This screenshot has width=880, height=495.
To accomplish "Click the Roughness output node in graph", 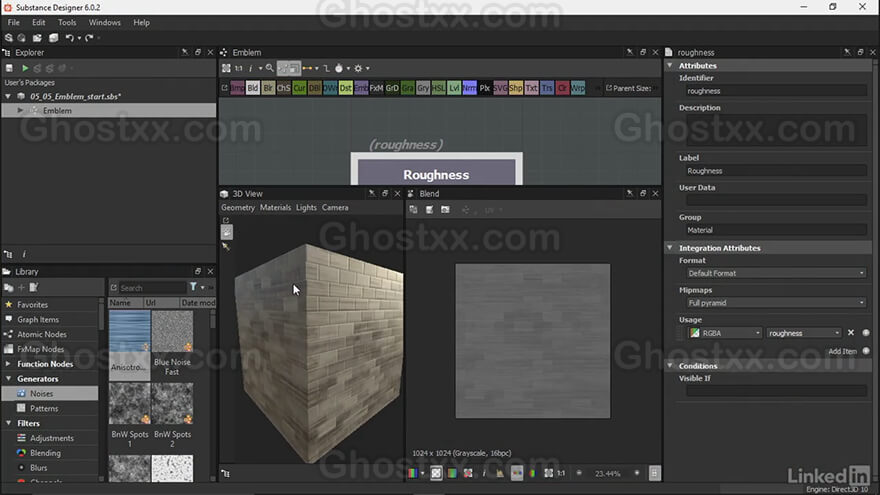I will coord(437,169).
